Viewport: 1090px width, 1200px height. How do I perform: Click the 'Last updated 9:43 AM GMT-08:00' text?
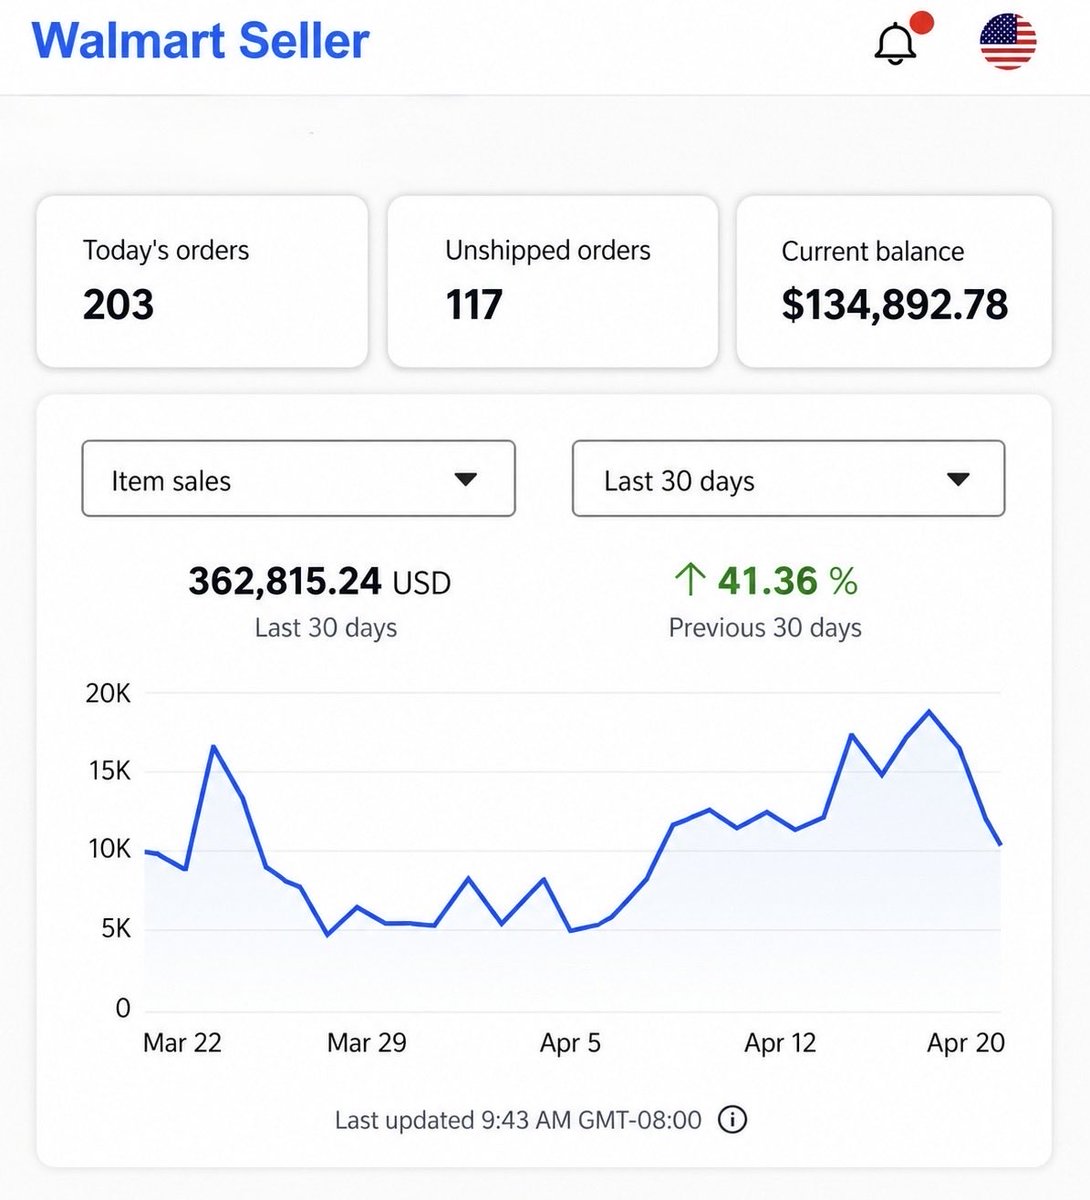point(518,1119)
